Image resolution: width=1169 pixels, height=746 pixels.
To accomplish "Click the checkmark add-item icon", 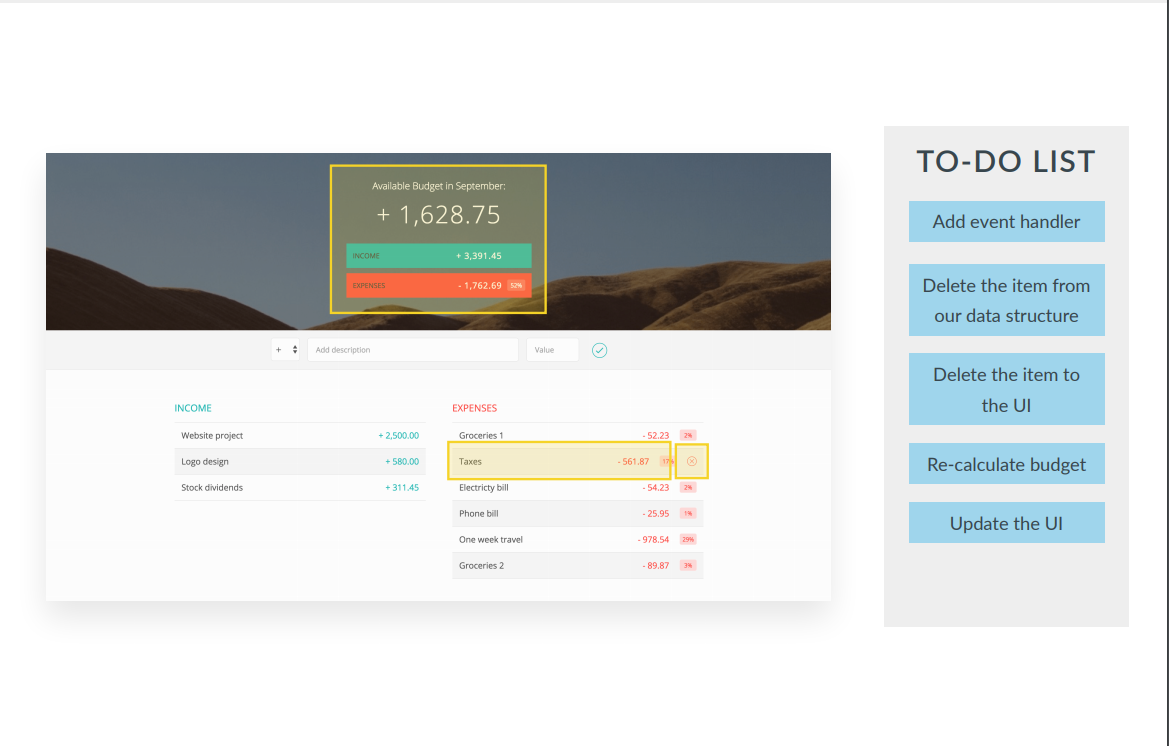I will point(599,350).
